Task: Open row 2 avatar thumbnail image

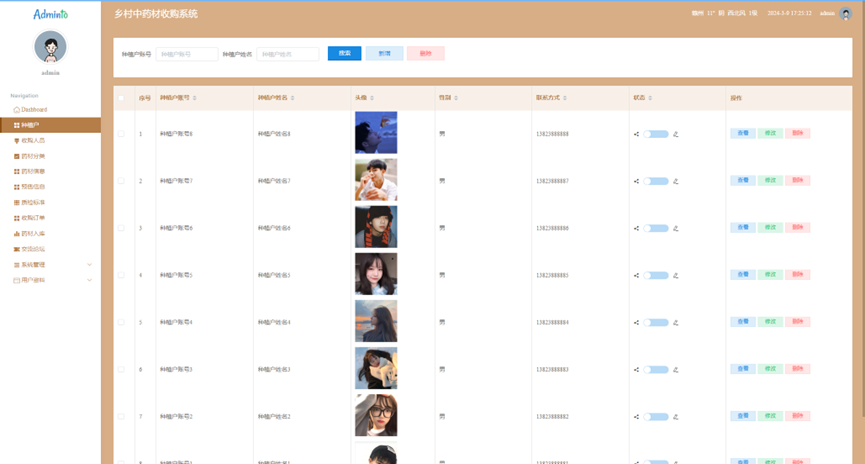Action: point(376,180)
